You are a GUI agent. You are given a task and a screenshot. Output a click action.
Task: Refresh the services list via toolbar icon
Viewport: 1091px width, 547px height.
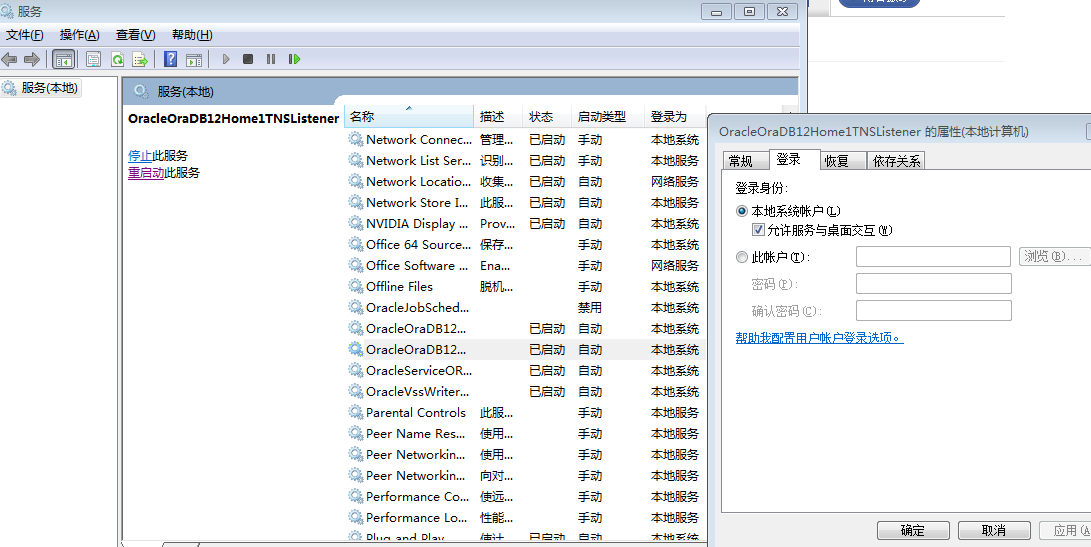pos(118,60)
